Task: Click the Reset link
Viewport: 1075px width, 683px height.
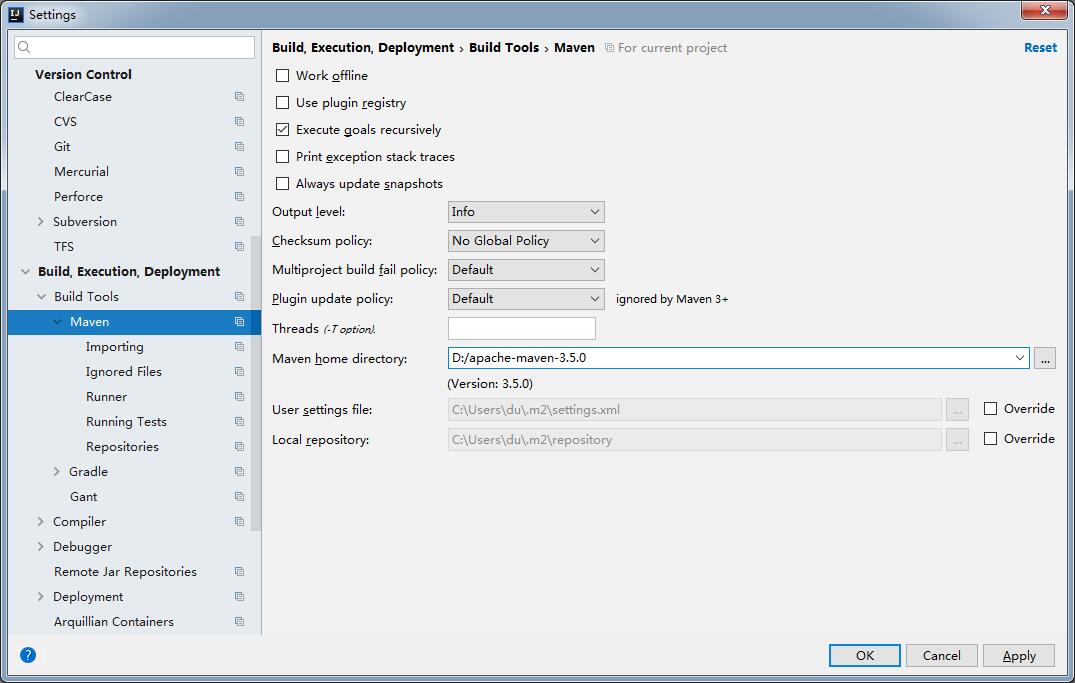Action: (1040, 46)
